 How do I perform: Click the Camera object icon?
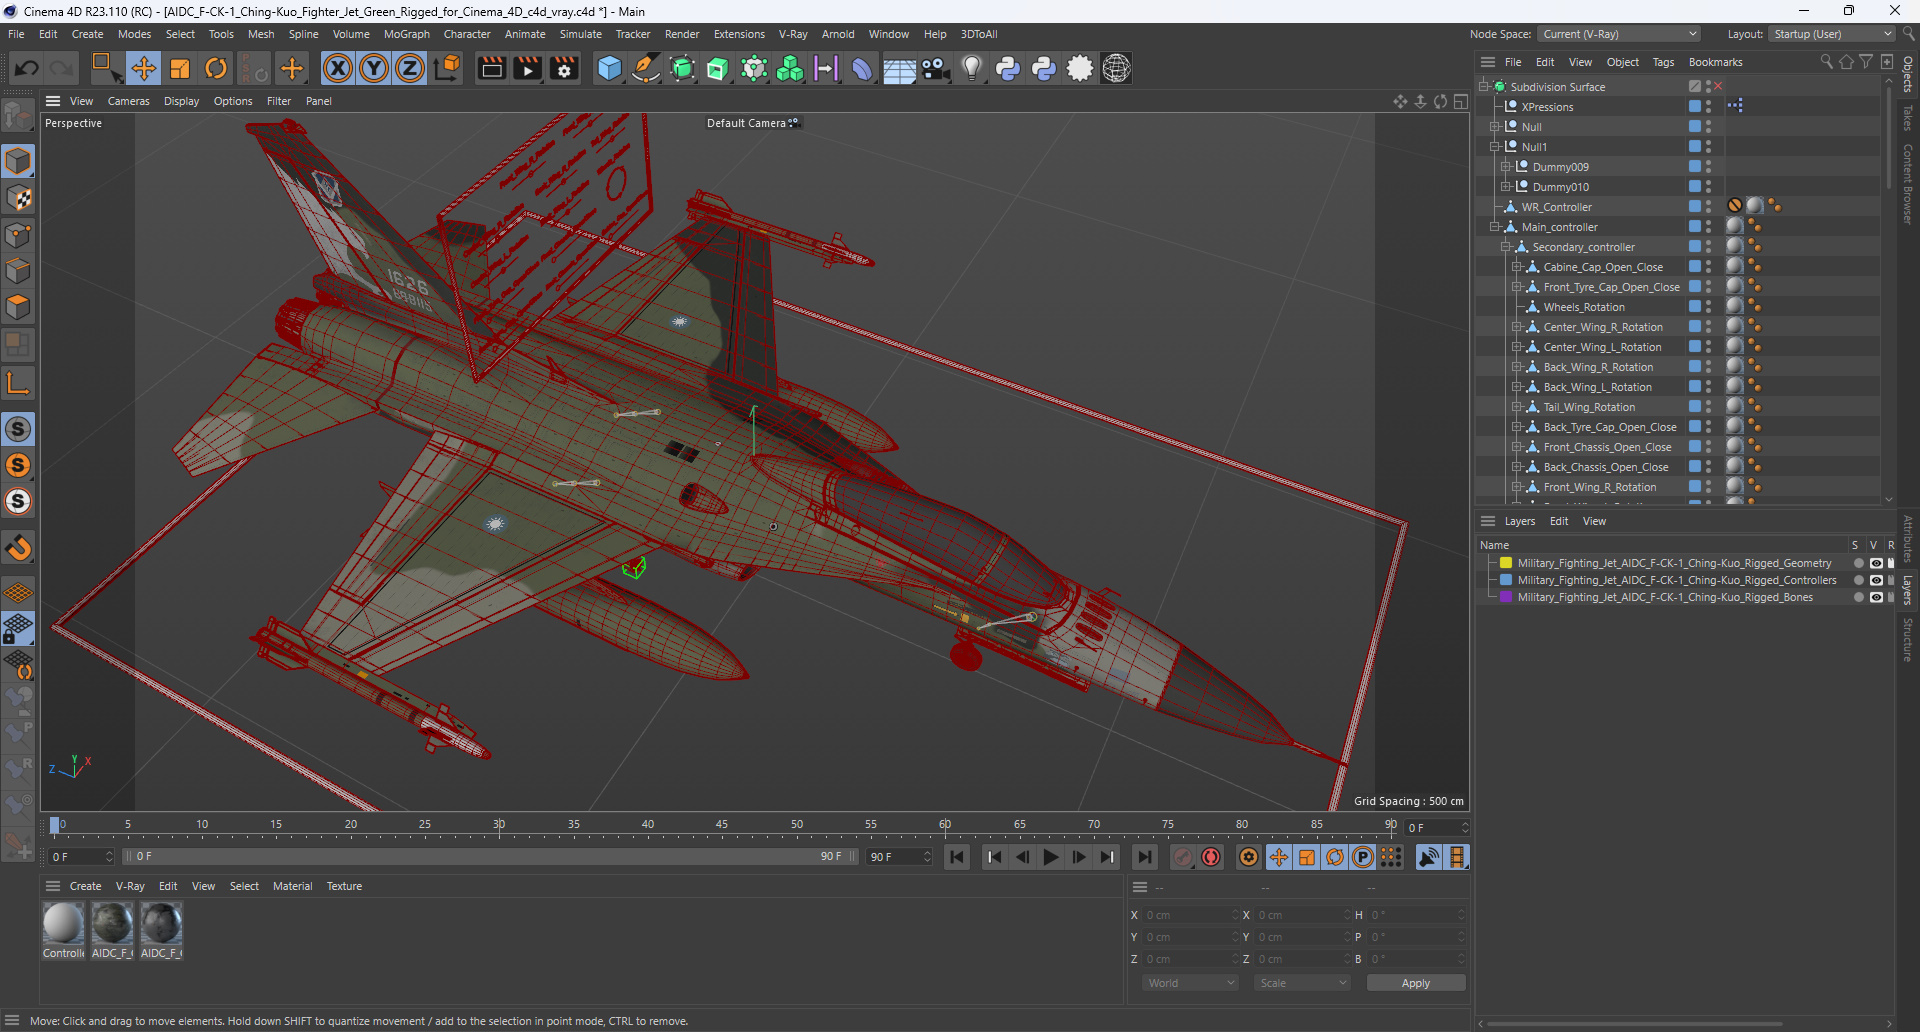935,68
